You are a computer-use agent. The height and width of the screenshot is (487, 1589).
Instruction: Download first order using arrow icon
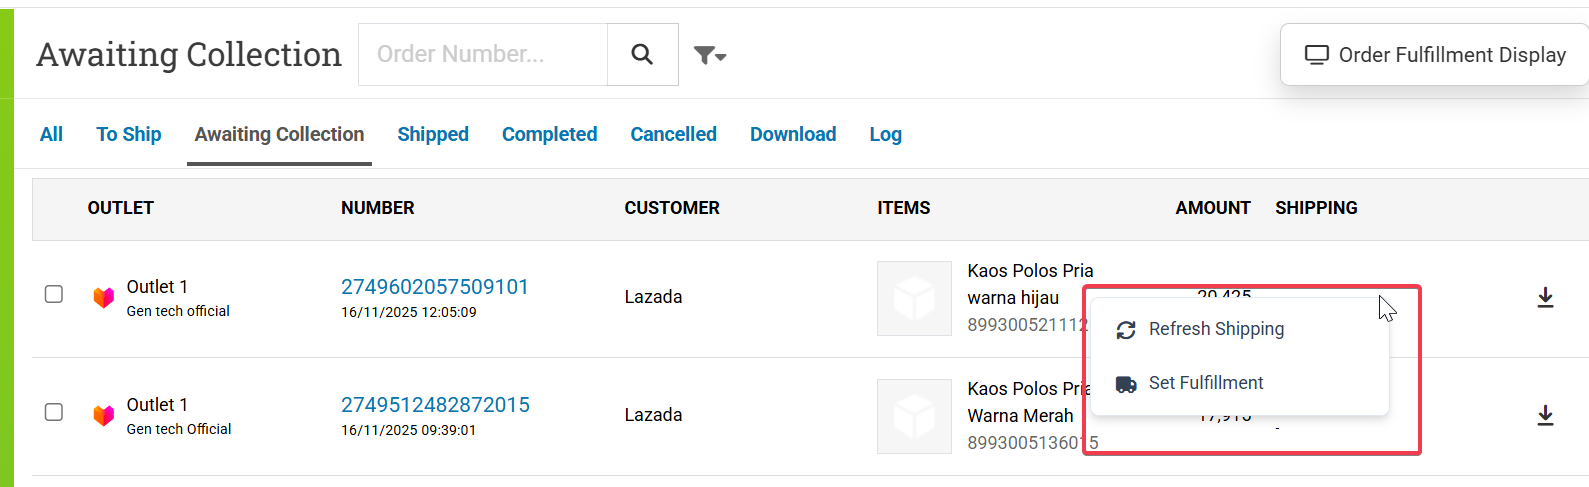click(x=1545, y=297)
